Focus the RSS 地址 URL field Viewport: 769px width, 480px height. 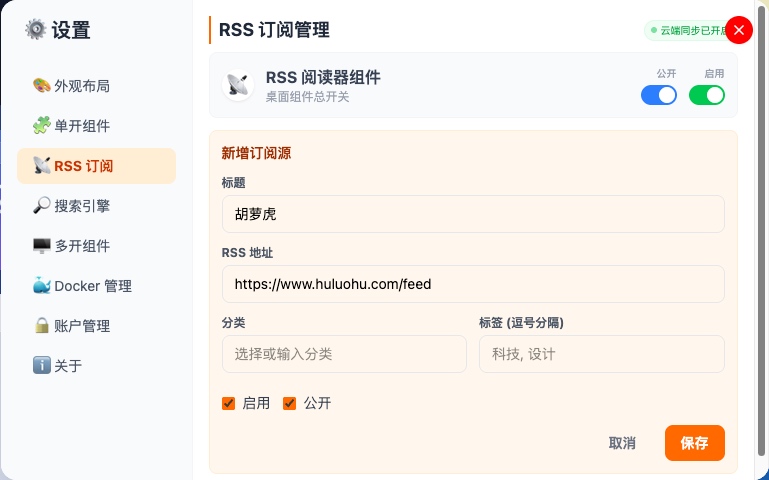[473, 284]
